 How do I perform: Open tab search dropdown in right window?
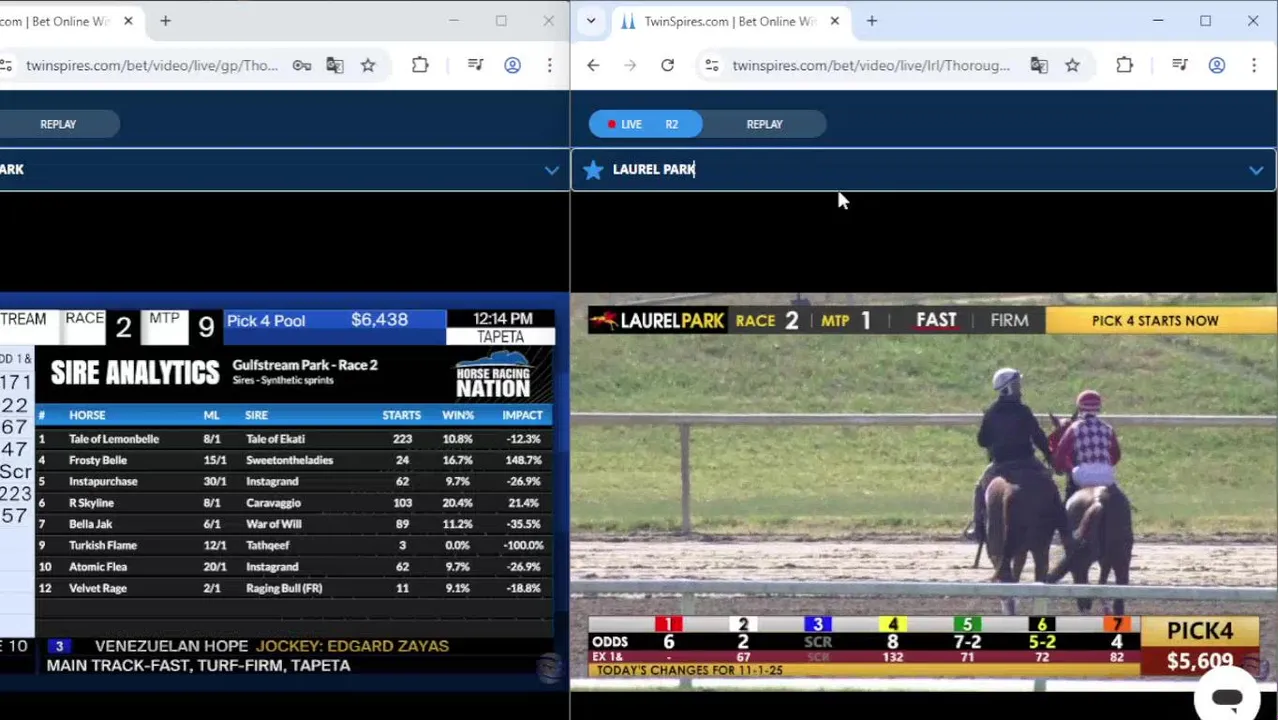(x=591, y=20)
